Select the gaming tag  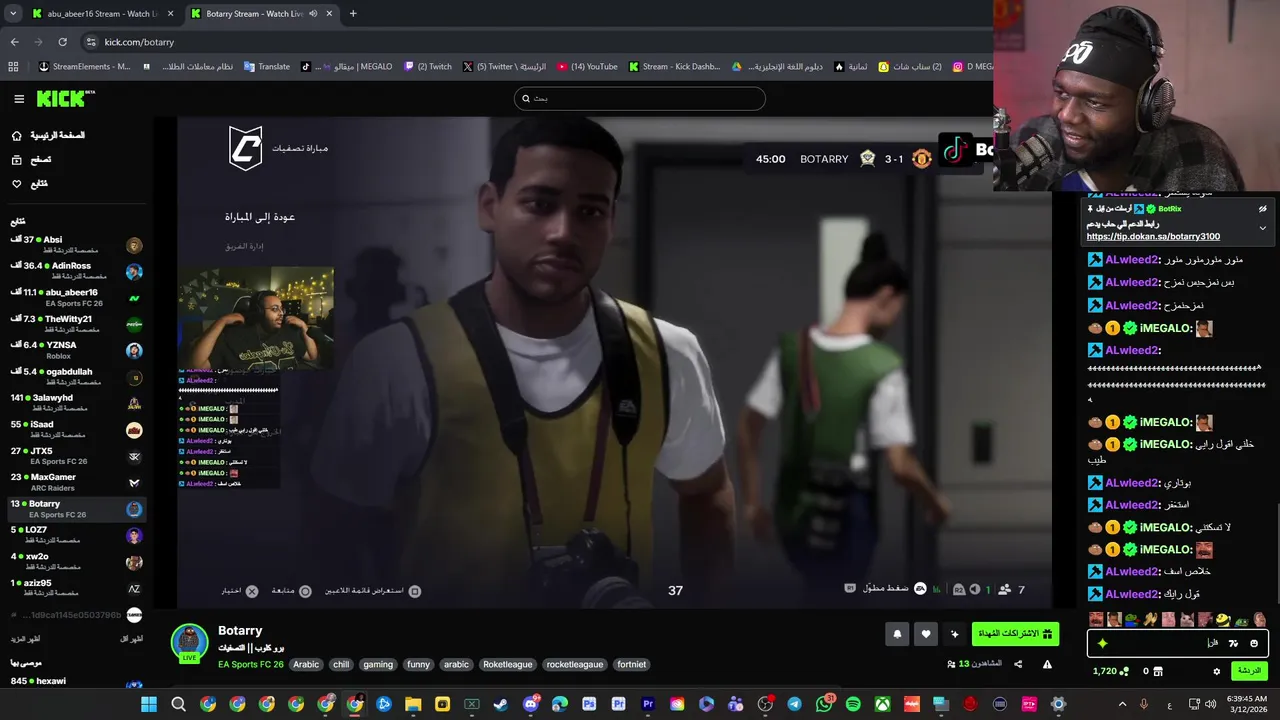pyautogui.click(x=378, y=665)
